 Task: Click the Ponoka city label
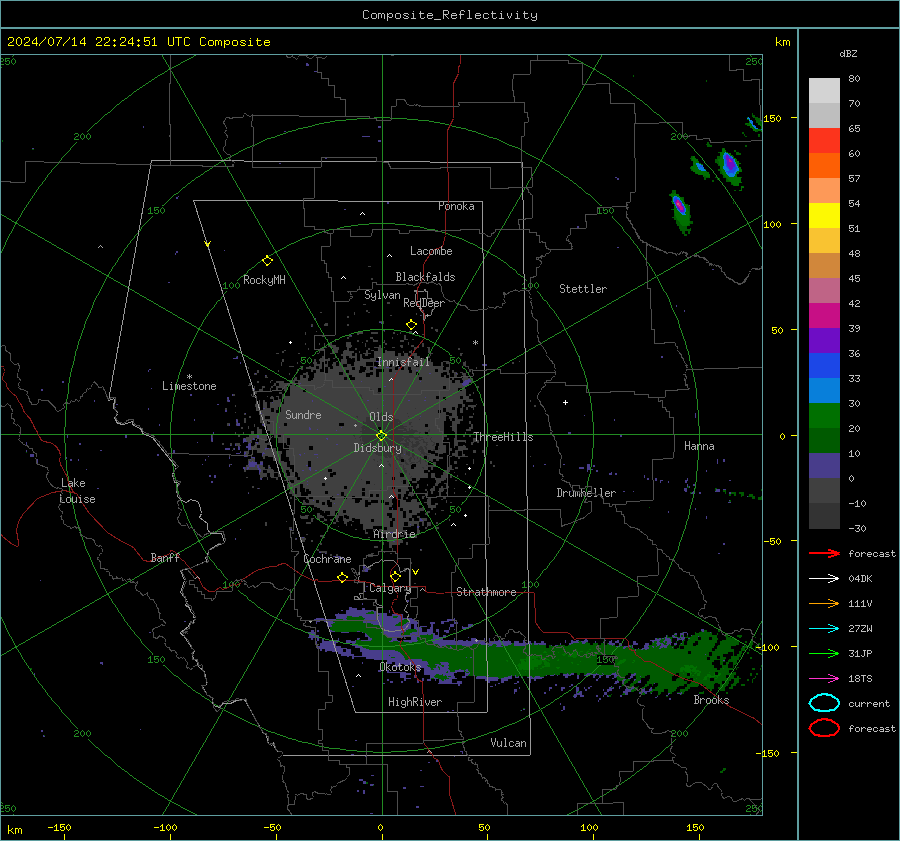[x=456, y=206]
